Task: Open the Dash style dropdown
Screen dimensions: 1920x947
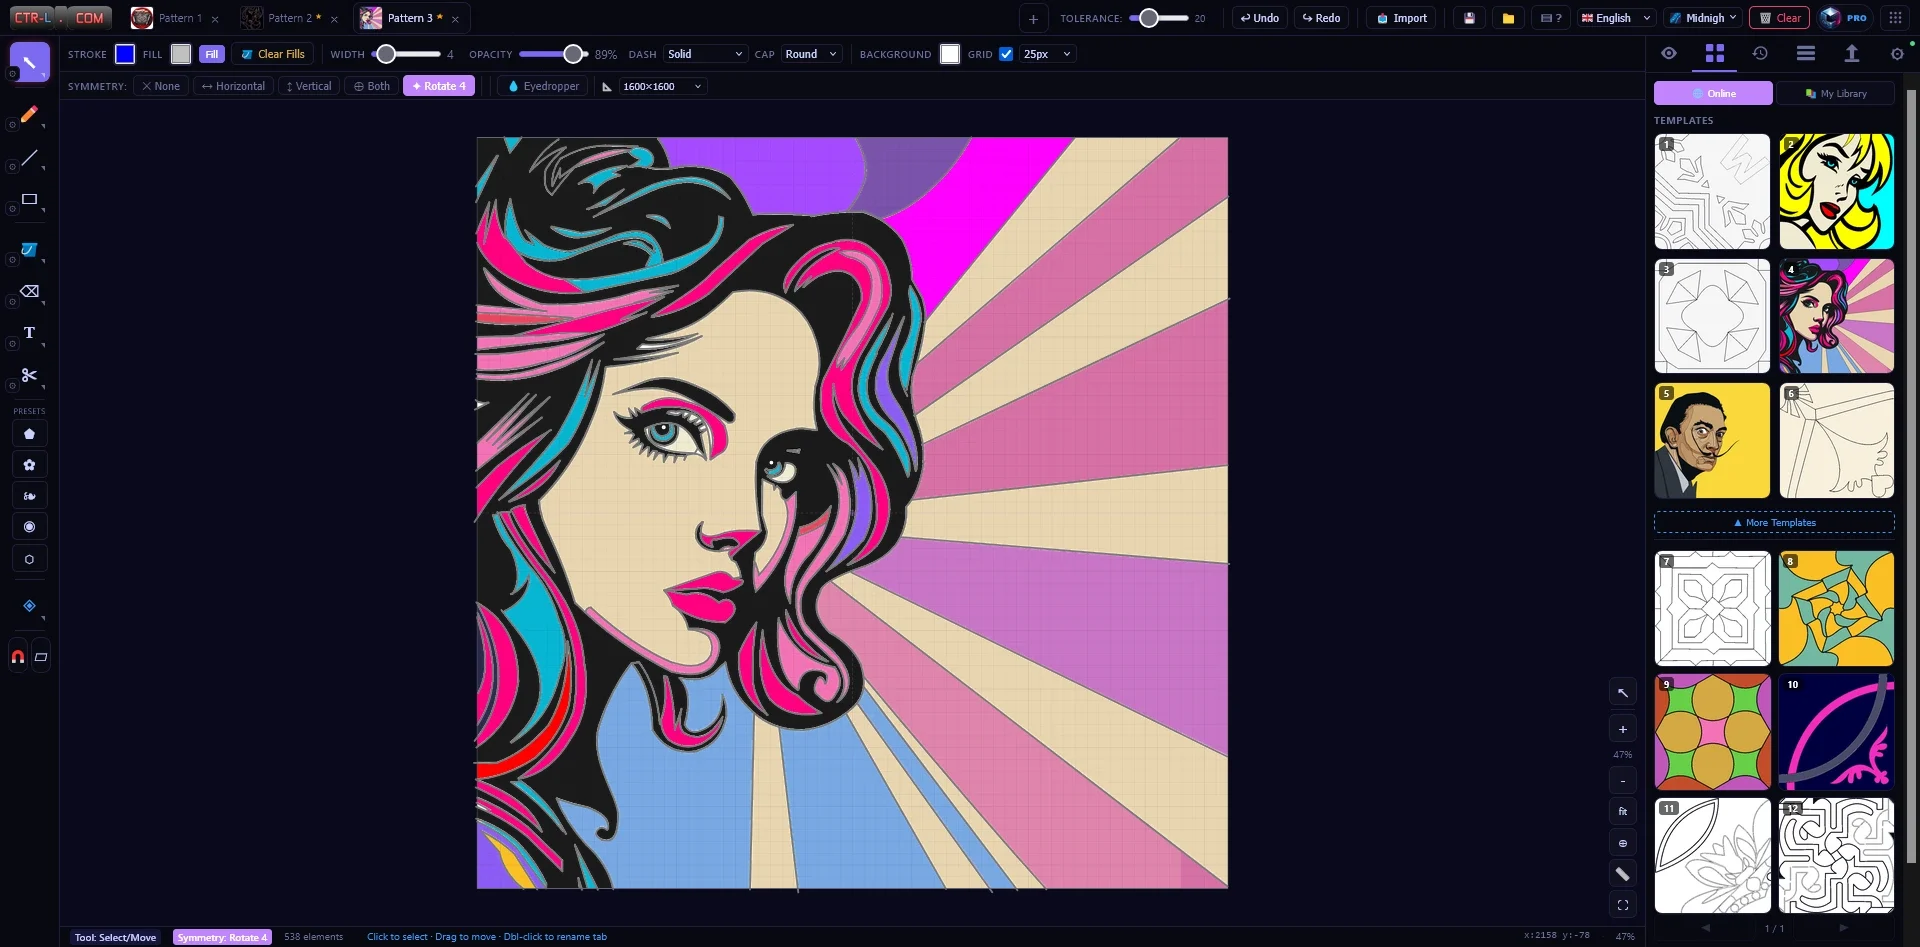Action: click(x=705, y=54)
